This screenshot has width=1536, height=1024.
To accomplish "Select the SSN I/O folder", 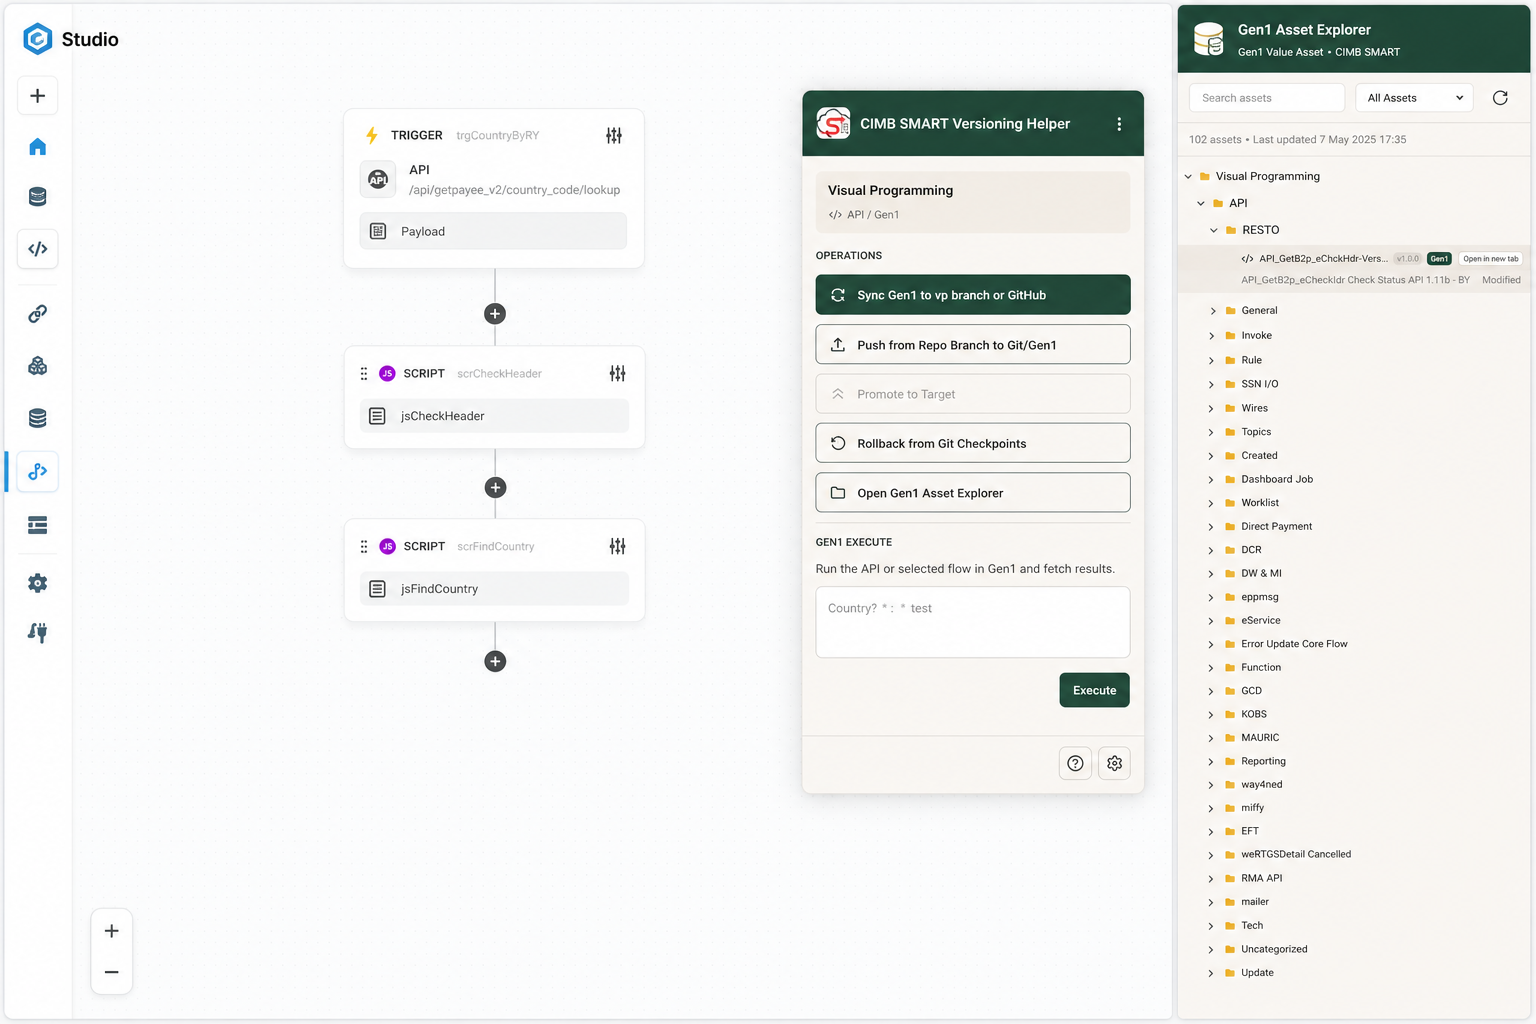I will coord(1259,384).
